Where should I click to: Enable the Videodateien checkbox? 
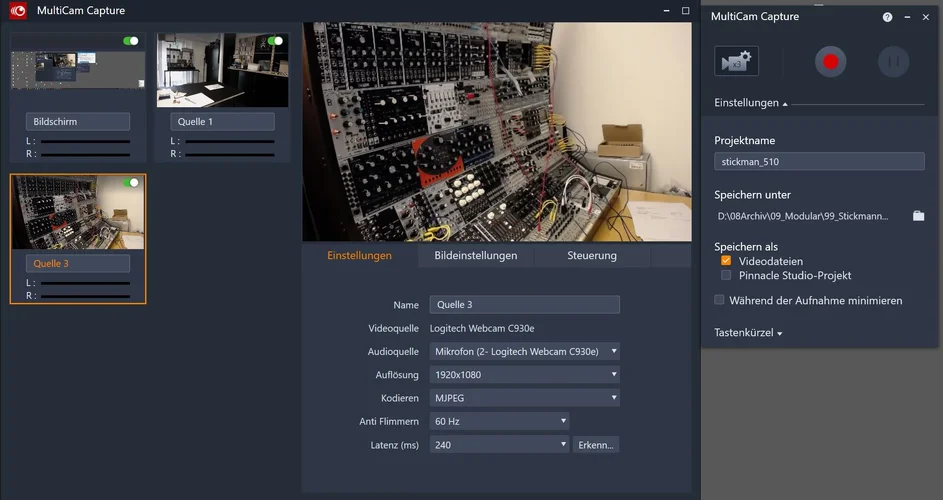point(726,261)
